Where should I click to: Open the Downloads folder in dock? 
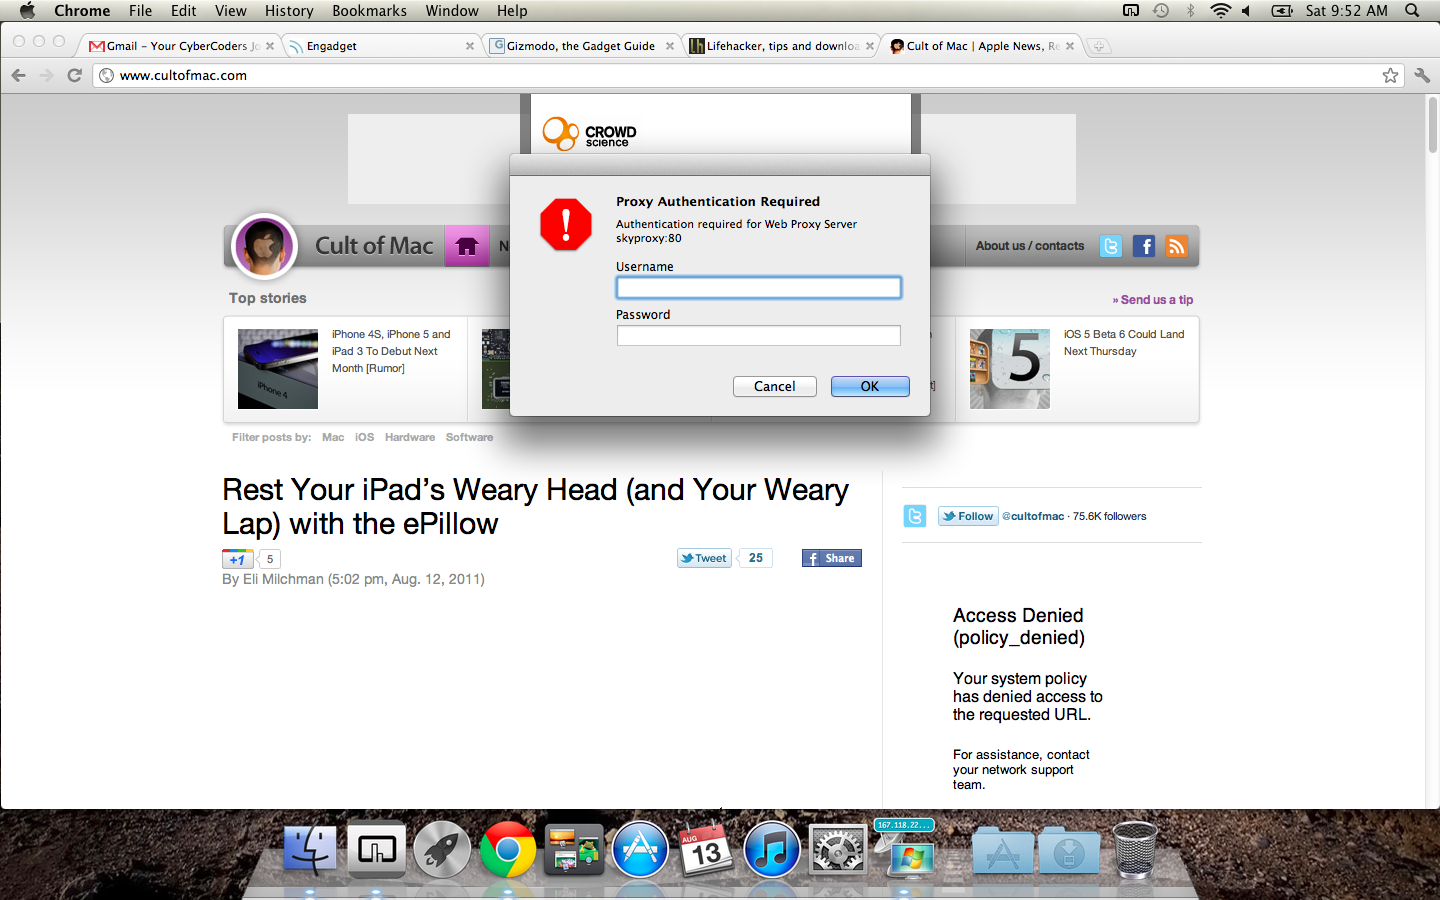pos(1069,852)
